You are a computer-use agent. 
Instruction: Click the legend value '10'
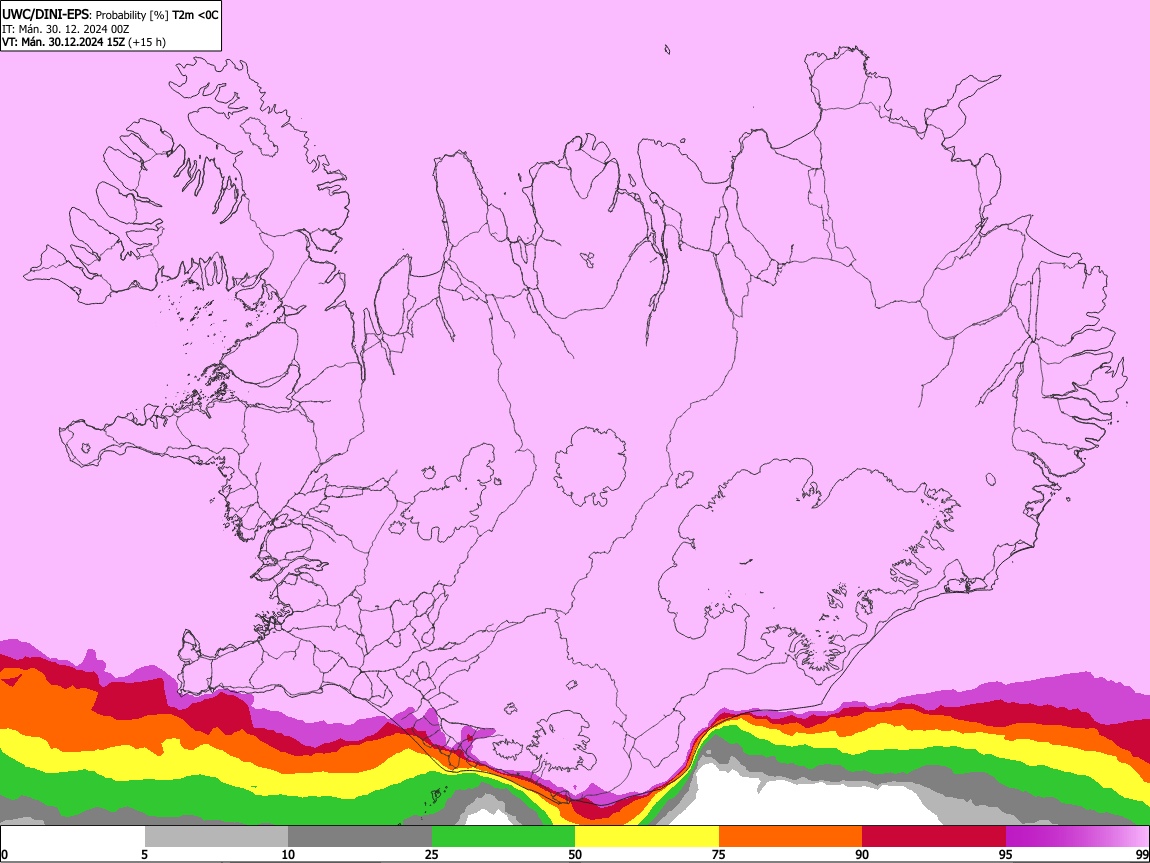[x=288, y=855]
